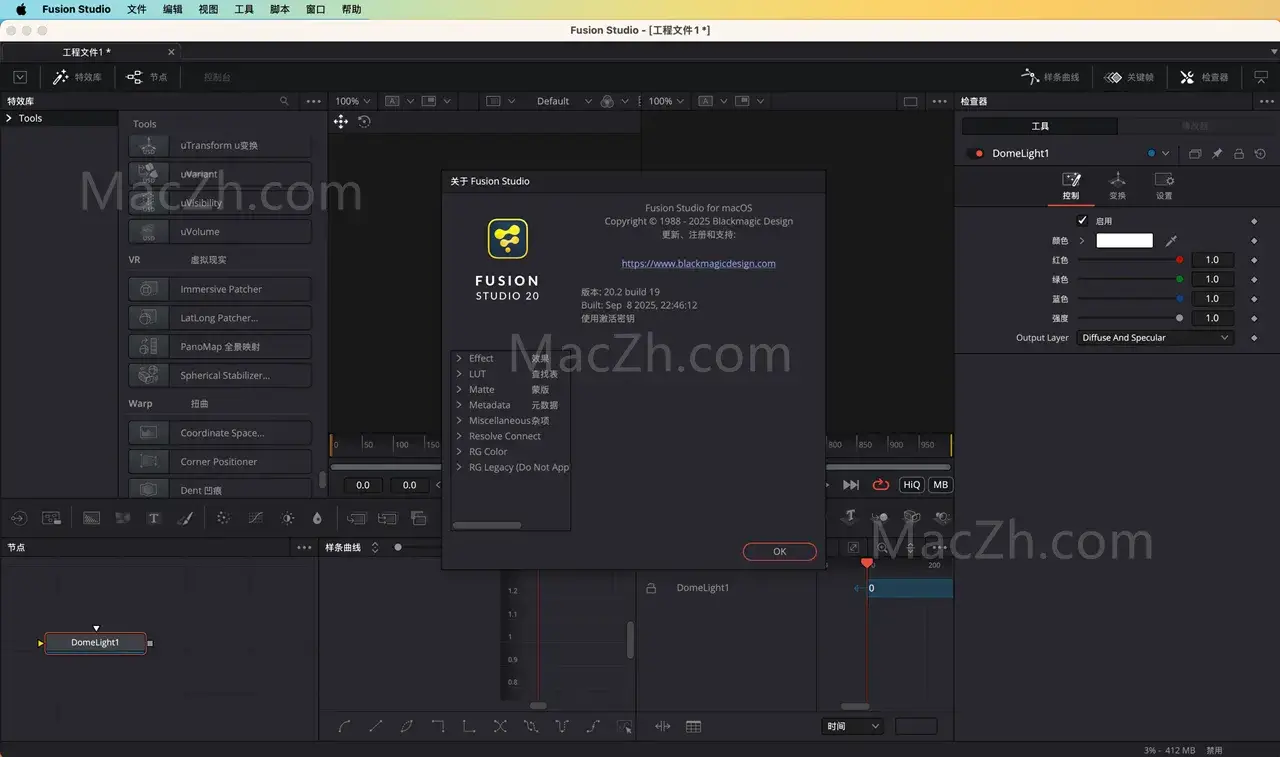The image size is (1280, 757).
Task: Adjust the 蓝色 blue slider
Action: (x=1130, y=299)
